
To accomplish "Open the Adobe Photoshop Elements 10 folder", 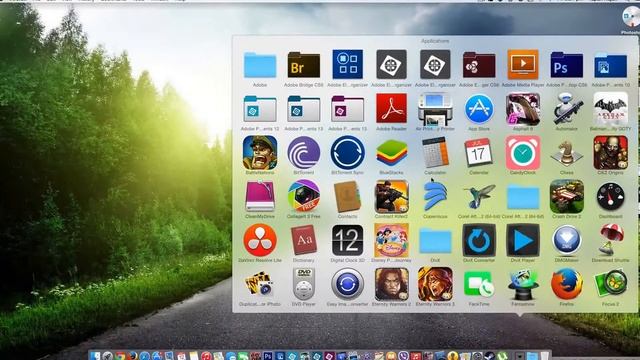I will pyautogui.click(x=610, y=65).
